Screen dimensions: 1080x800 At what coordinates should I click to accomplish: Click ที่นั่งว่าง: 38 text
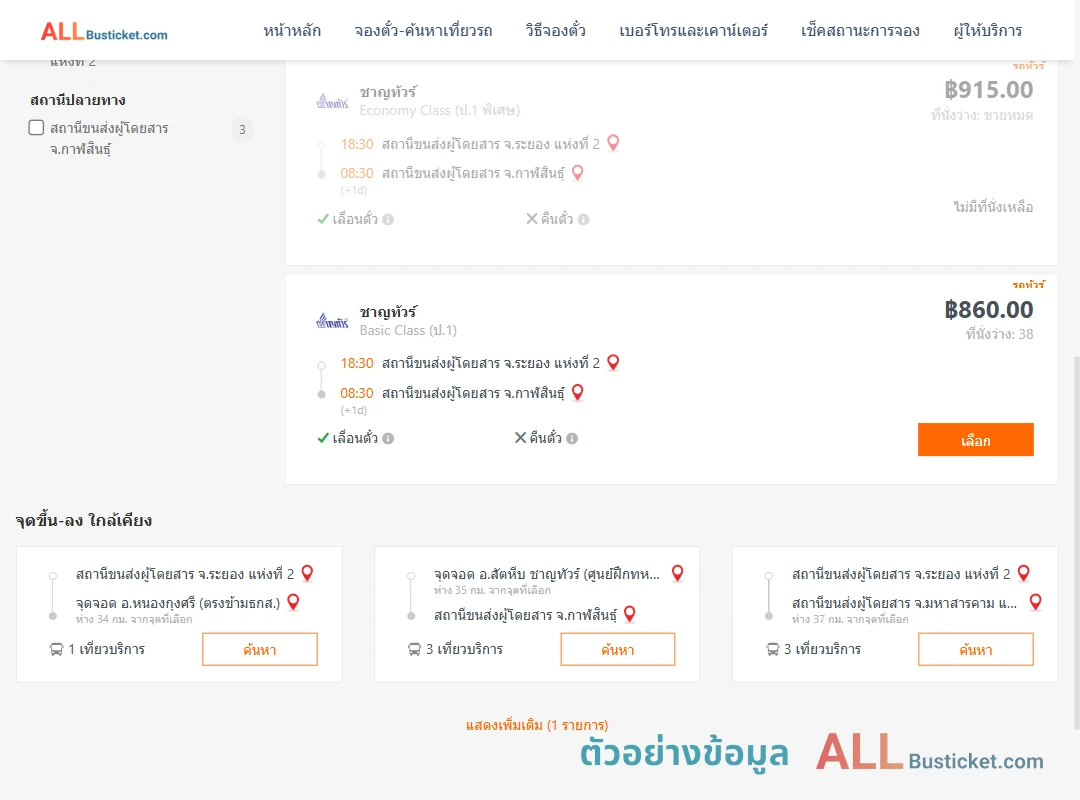pos(999,334)
